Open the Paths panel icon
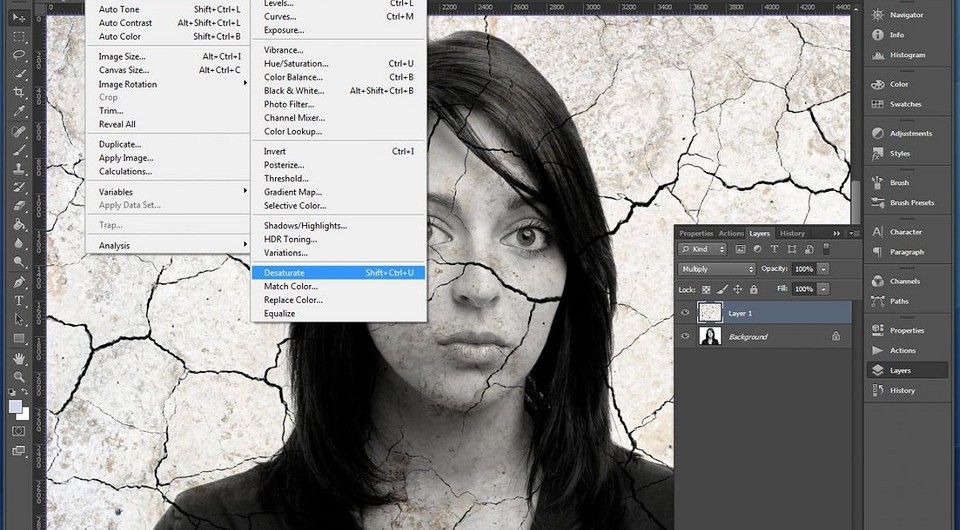This screenshot has width=960, height=530. pyautogui.click(x=876, y=301)
